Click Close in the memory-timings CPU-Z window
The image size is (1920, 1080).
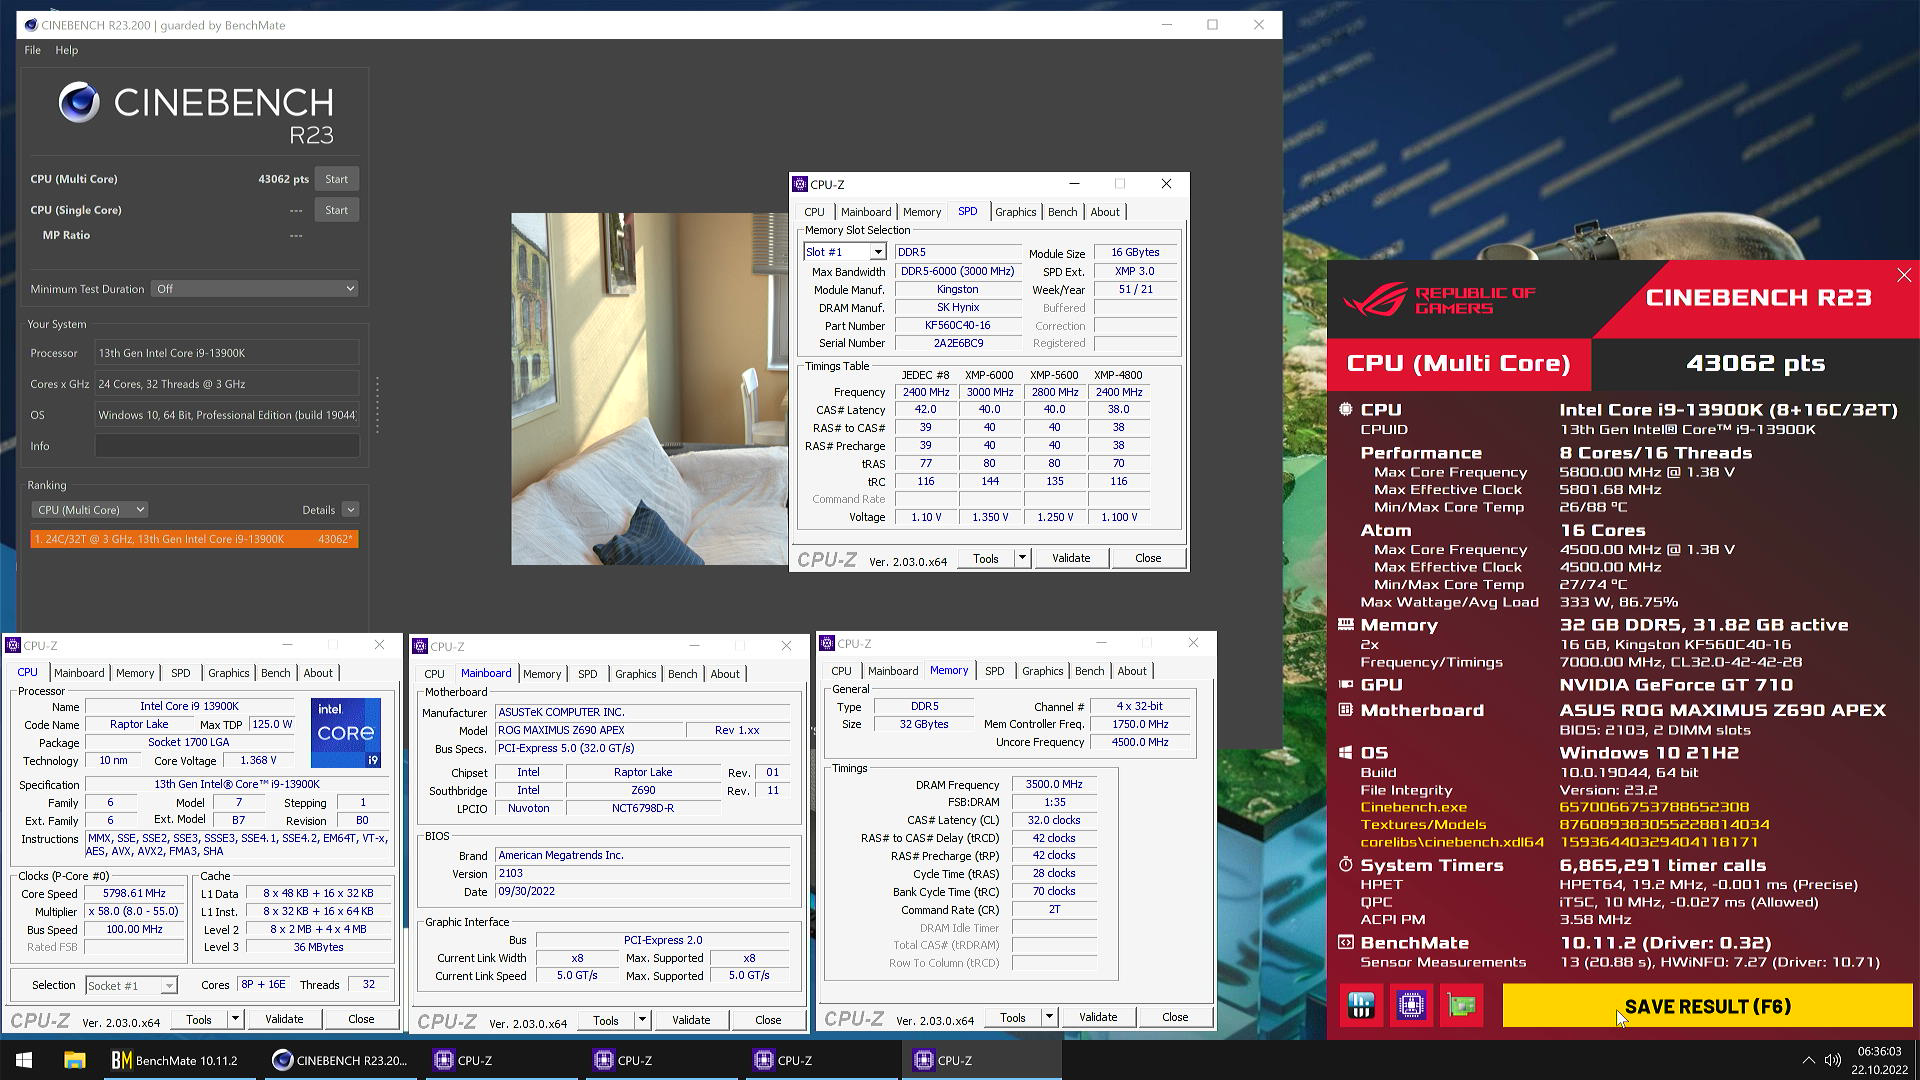coord(1175,1017)
